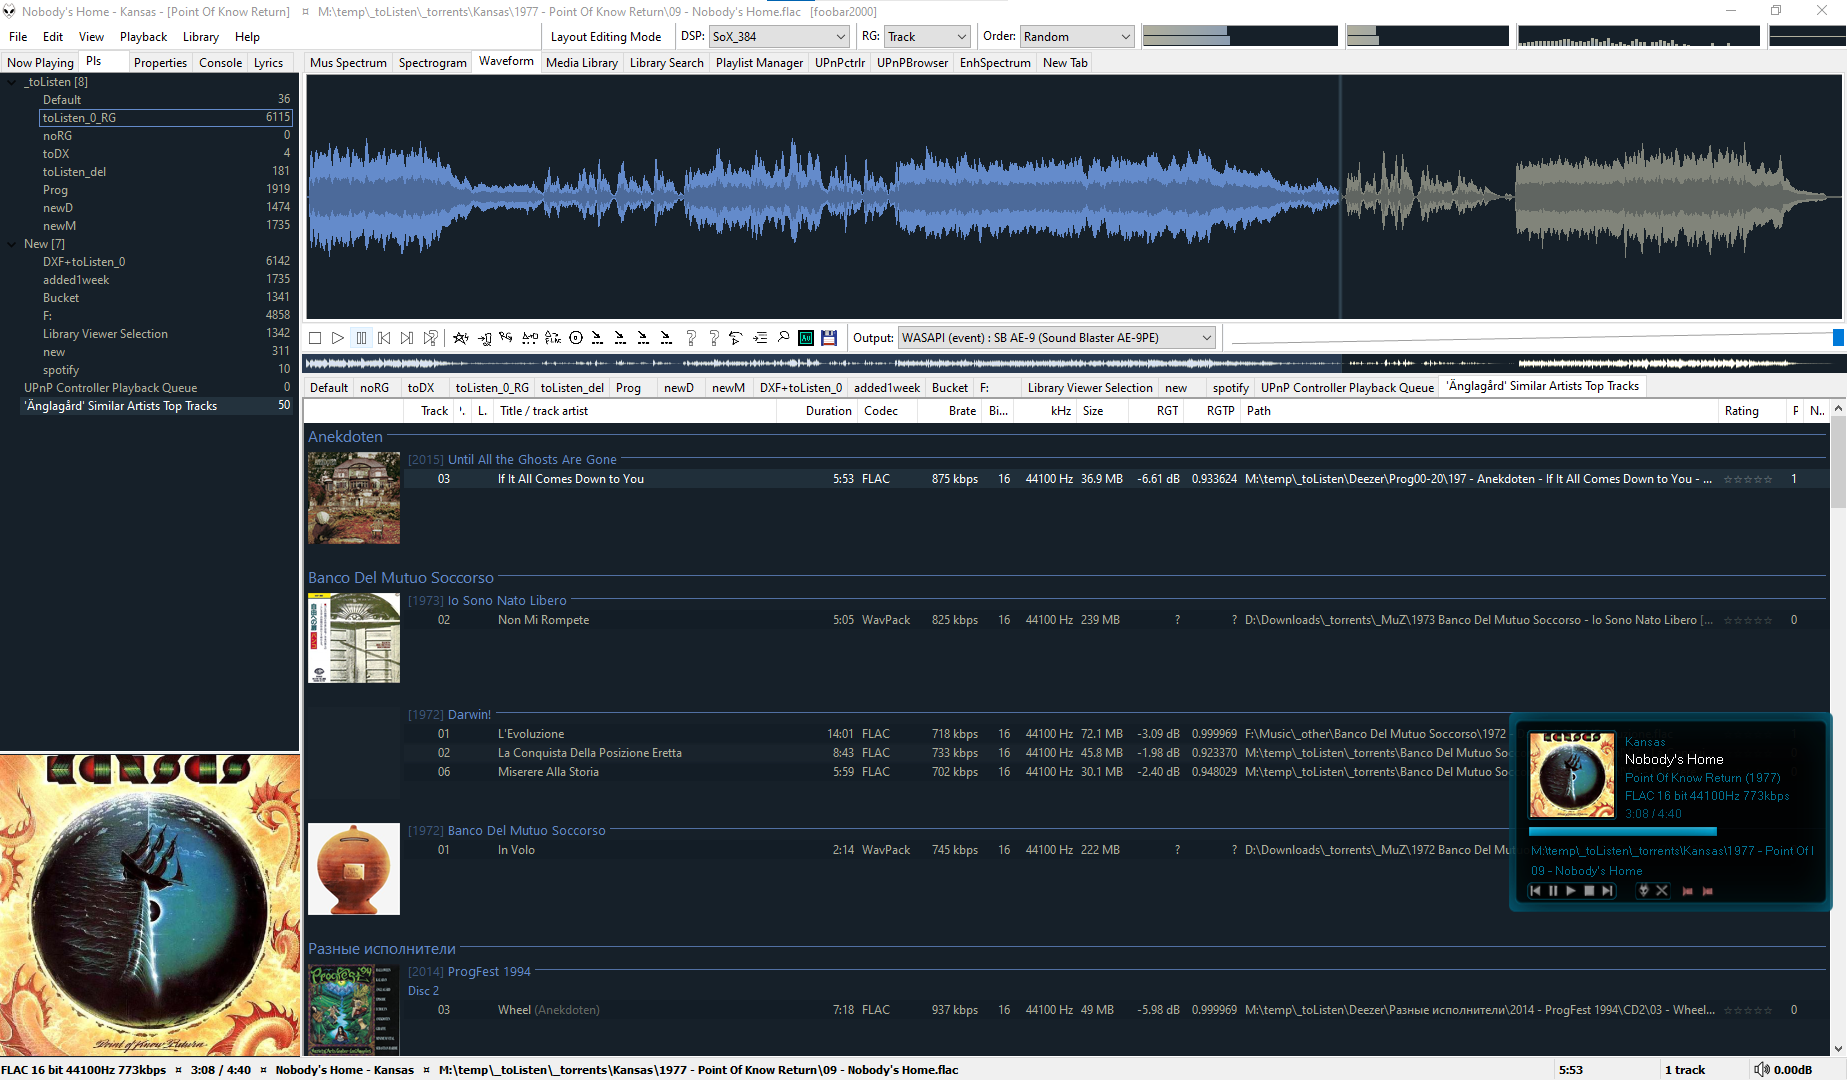Screen dimensions: 1847x1080
Task: Click the magnifying glass search icon
Action: point(783,338)
